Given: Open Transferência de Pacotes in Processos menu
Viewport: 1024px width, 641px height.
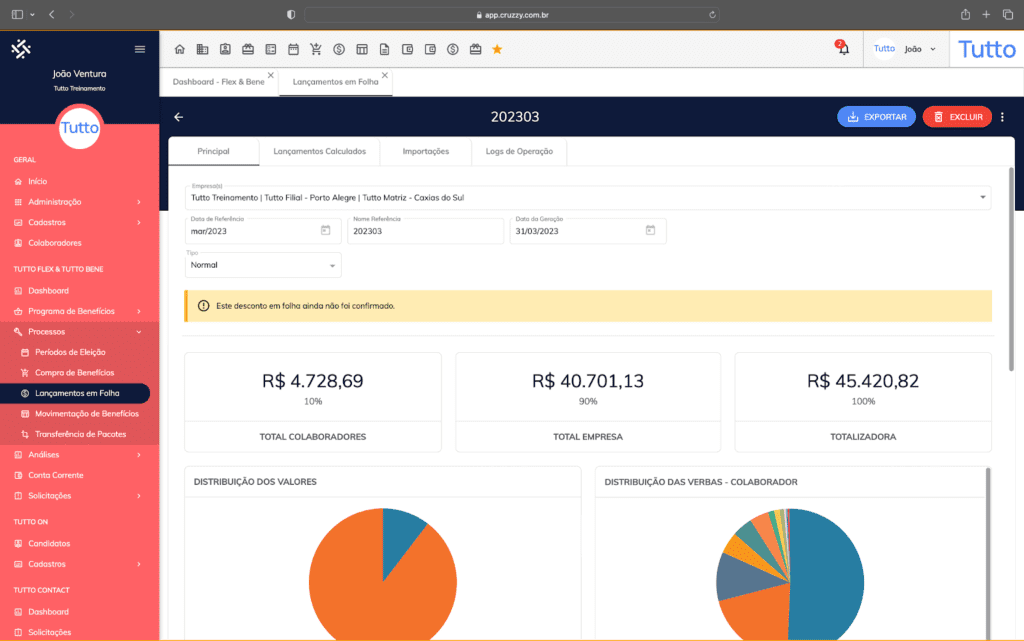Looking at the screenshot, I should [x=78, y=434].
